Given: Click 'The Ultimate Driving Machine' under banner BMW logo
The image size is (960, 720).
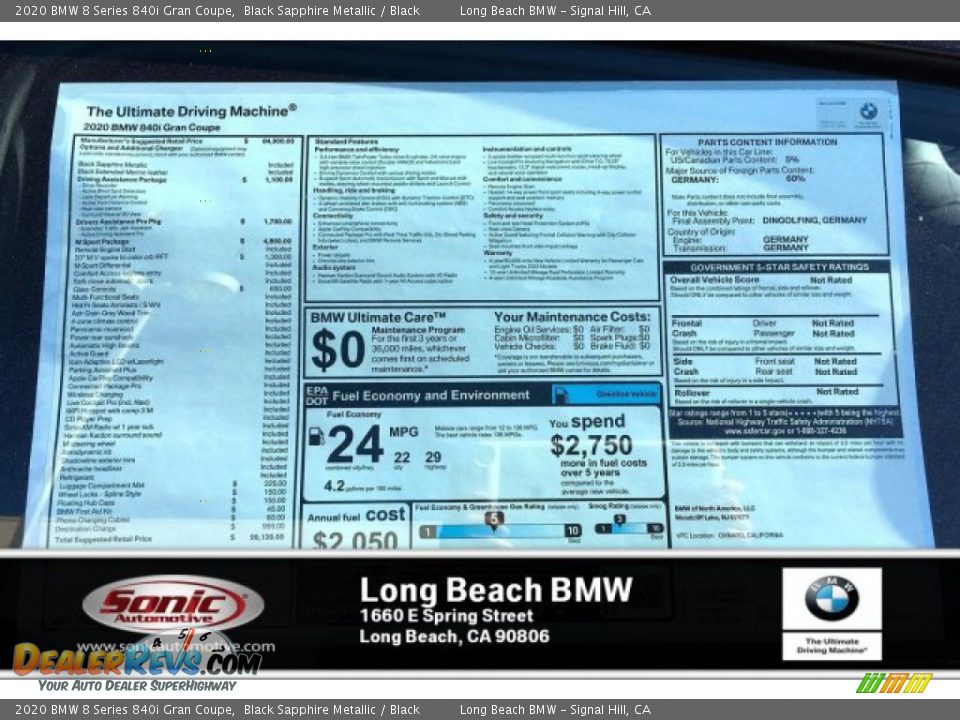Looking at the screenshot, I should 831,646.
